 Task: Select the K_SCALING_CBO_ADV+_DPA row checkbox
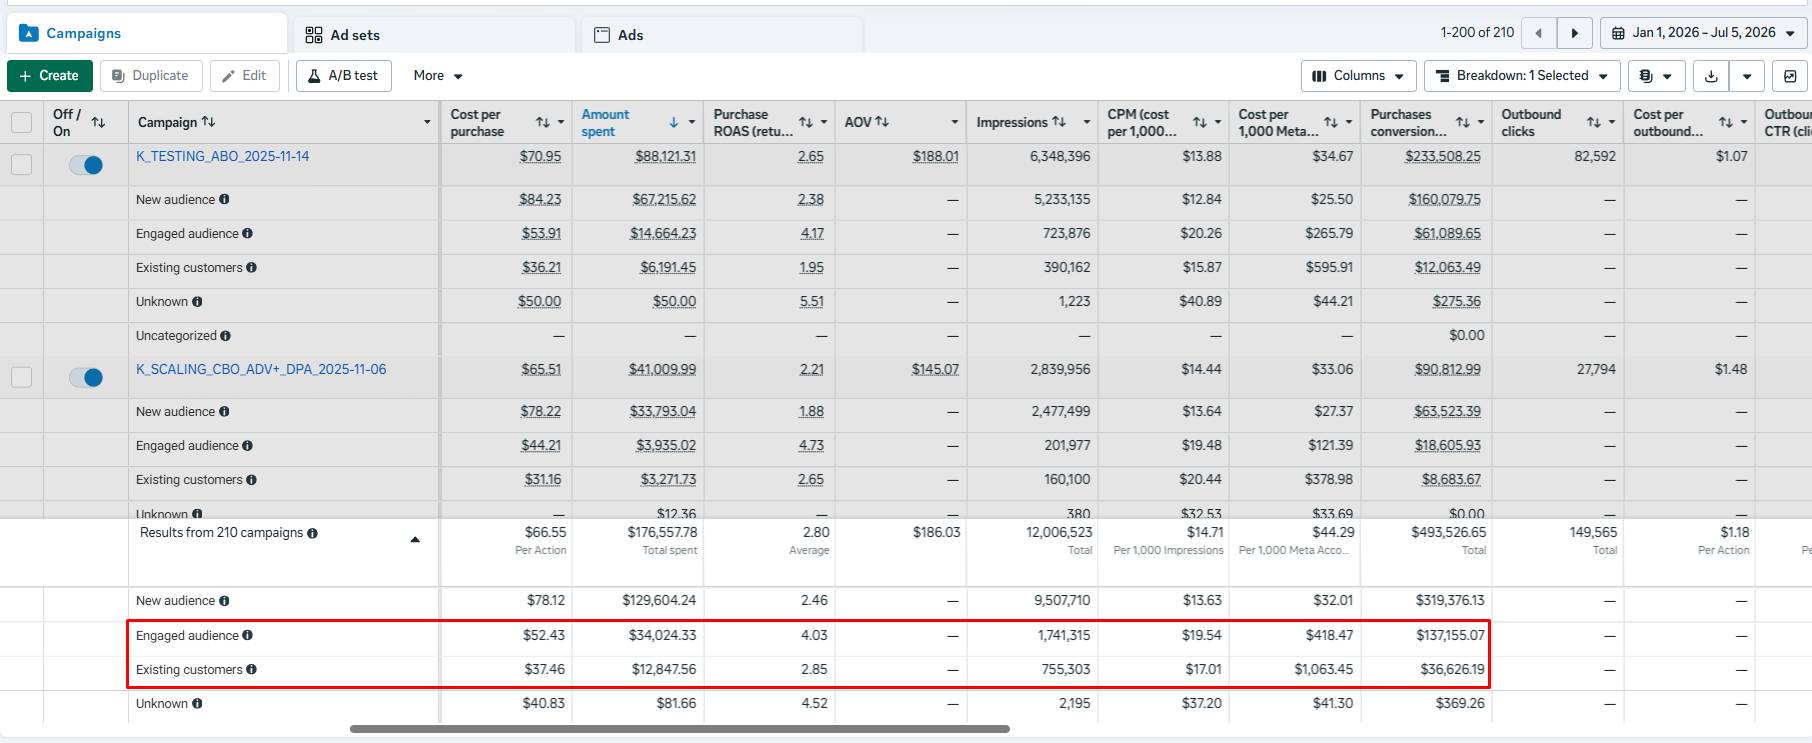21,376
